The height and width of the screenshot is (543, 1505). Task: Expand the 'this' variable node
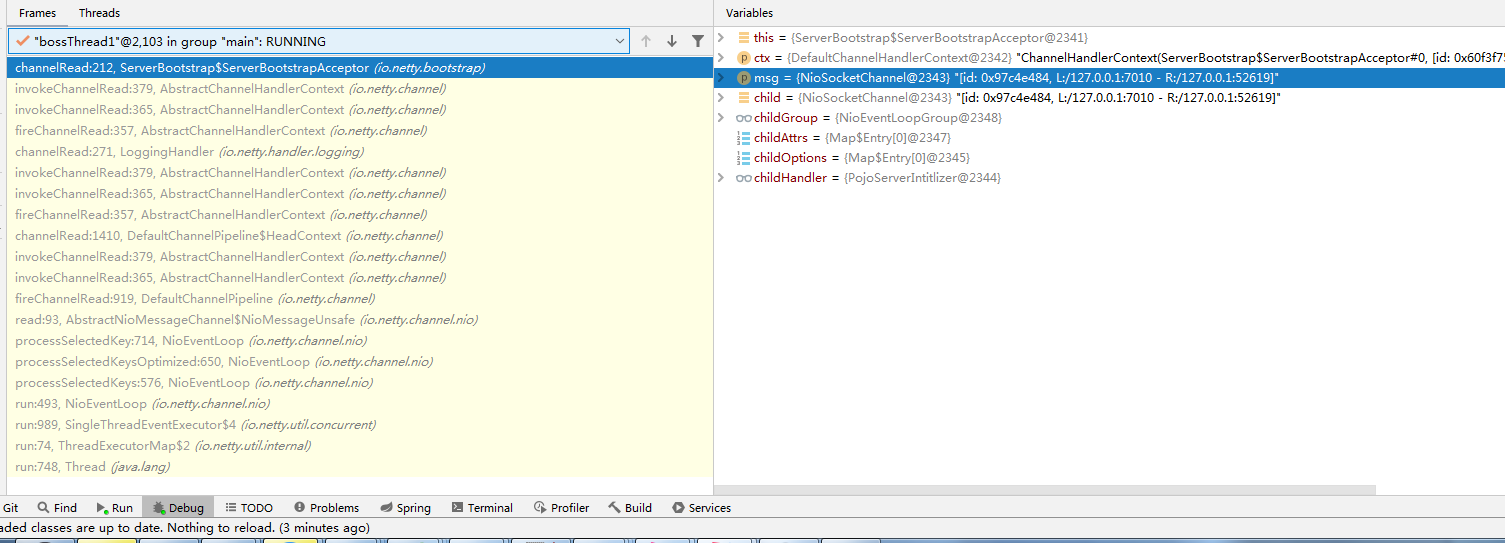pyautogui.click(x=722, y=38)
